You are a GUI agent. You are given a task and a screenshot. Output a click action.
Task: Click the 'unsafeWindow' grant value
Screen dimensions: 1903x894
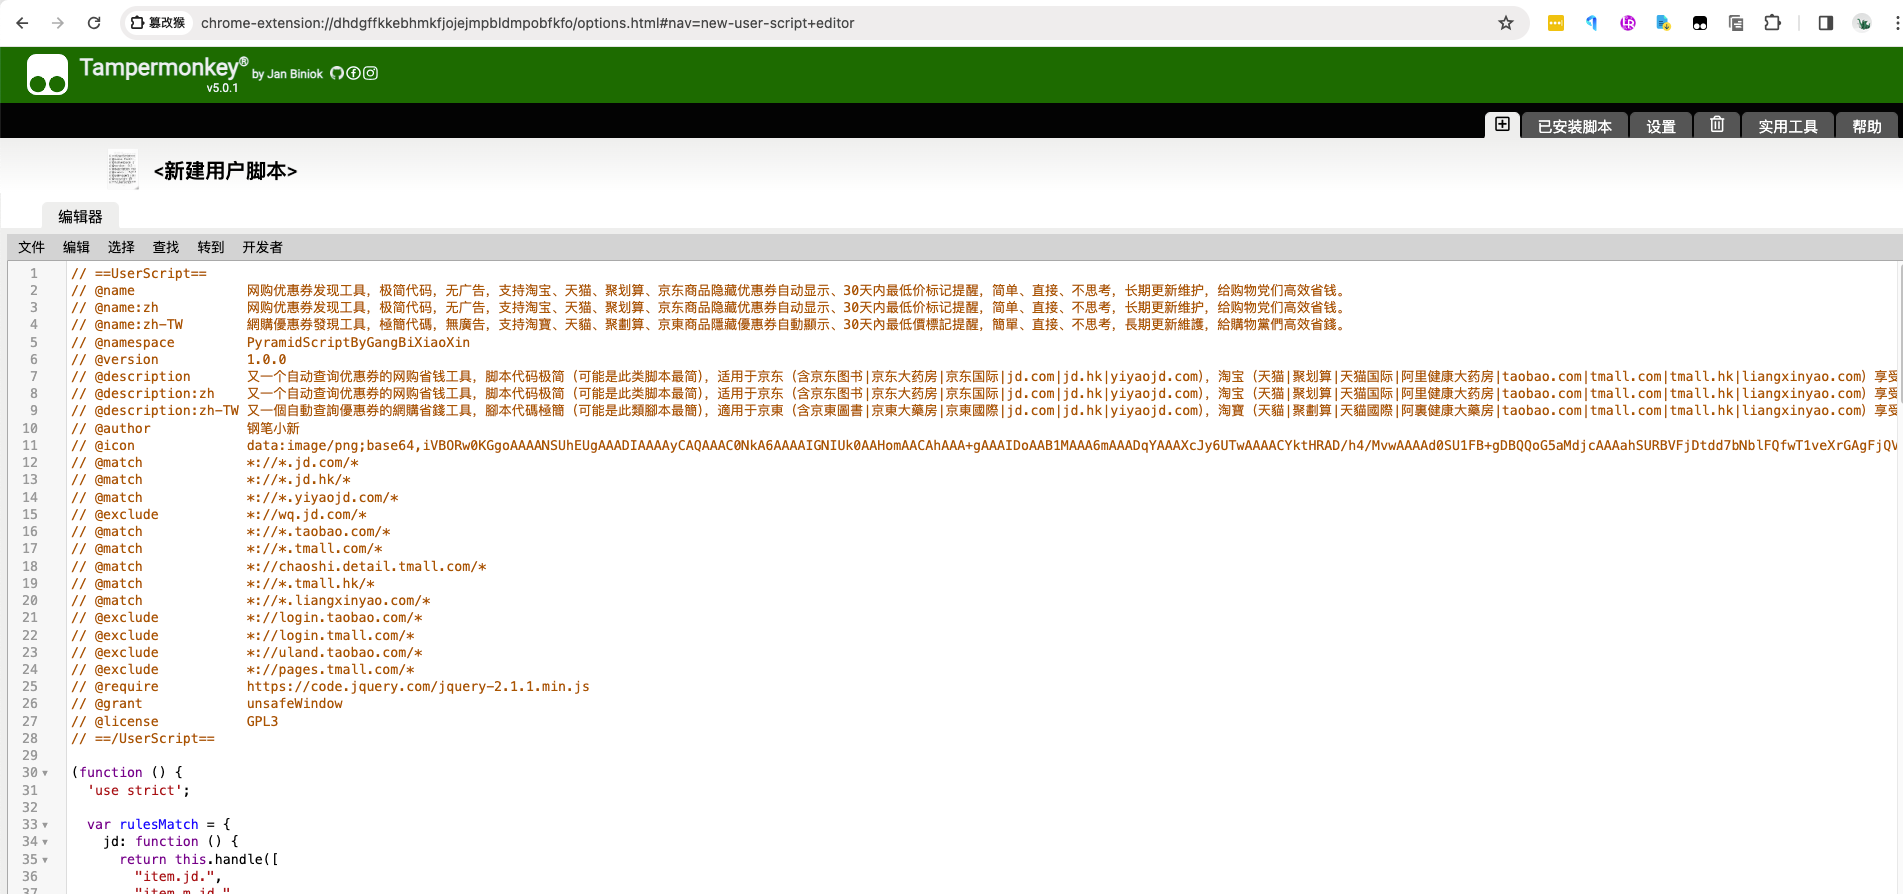click(295, 703)
